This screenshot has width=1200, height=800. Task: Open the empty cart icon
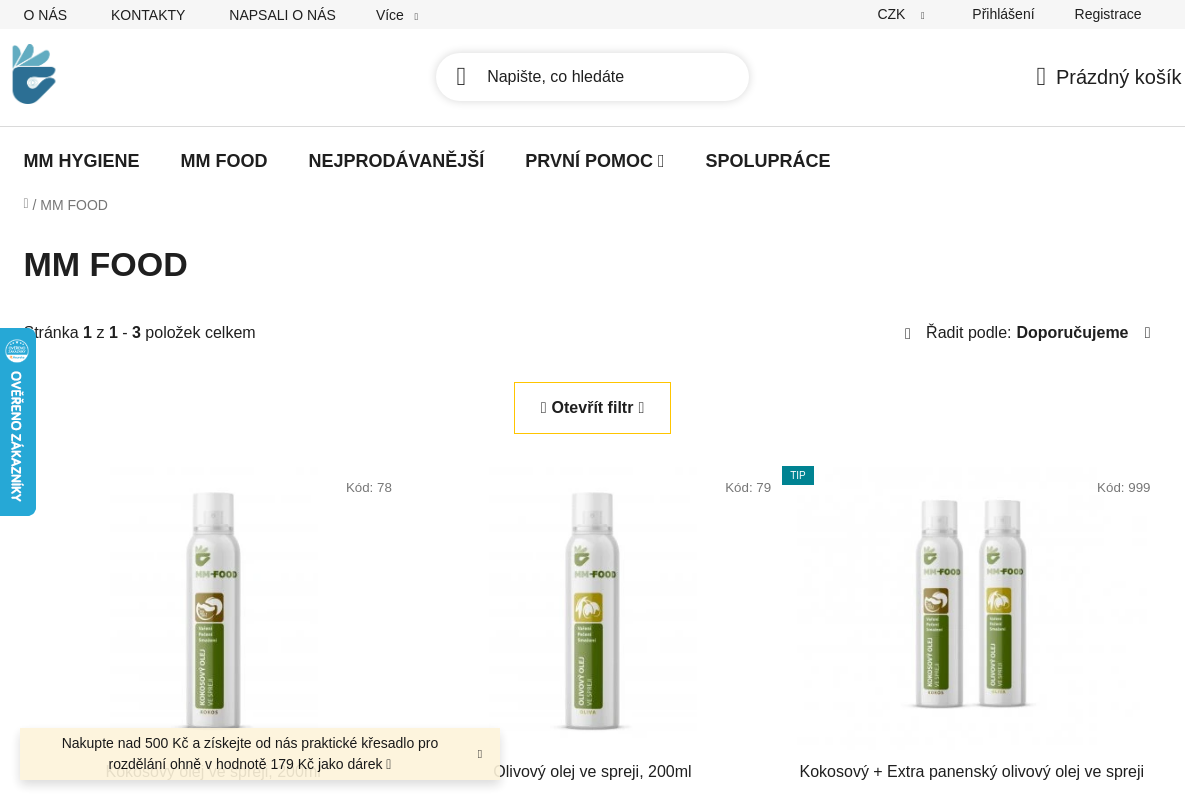tap(1041, 77)
